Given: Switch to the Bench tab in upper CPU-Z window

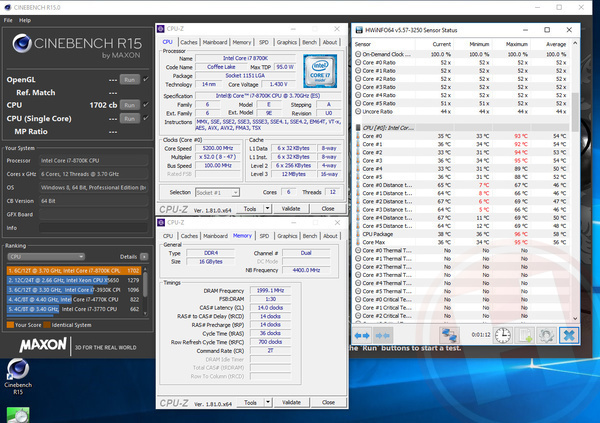Looking at the screenshot, I should pyautogui.click(x=309, y=42).
